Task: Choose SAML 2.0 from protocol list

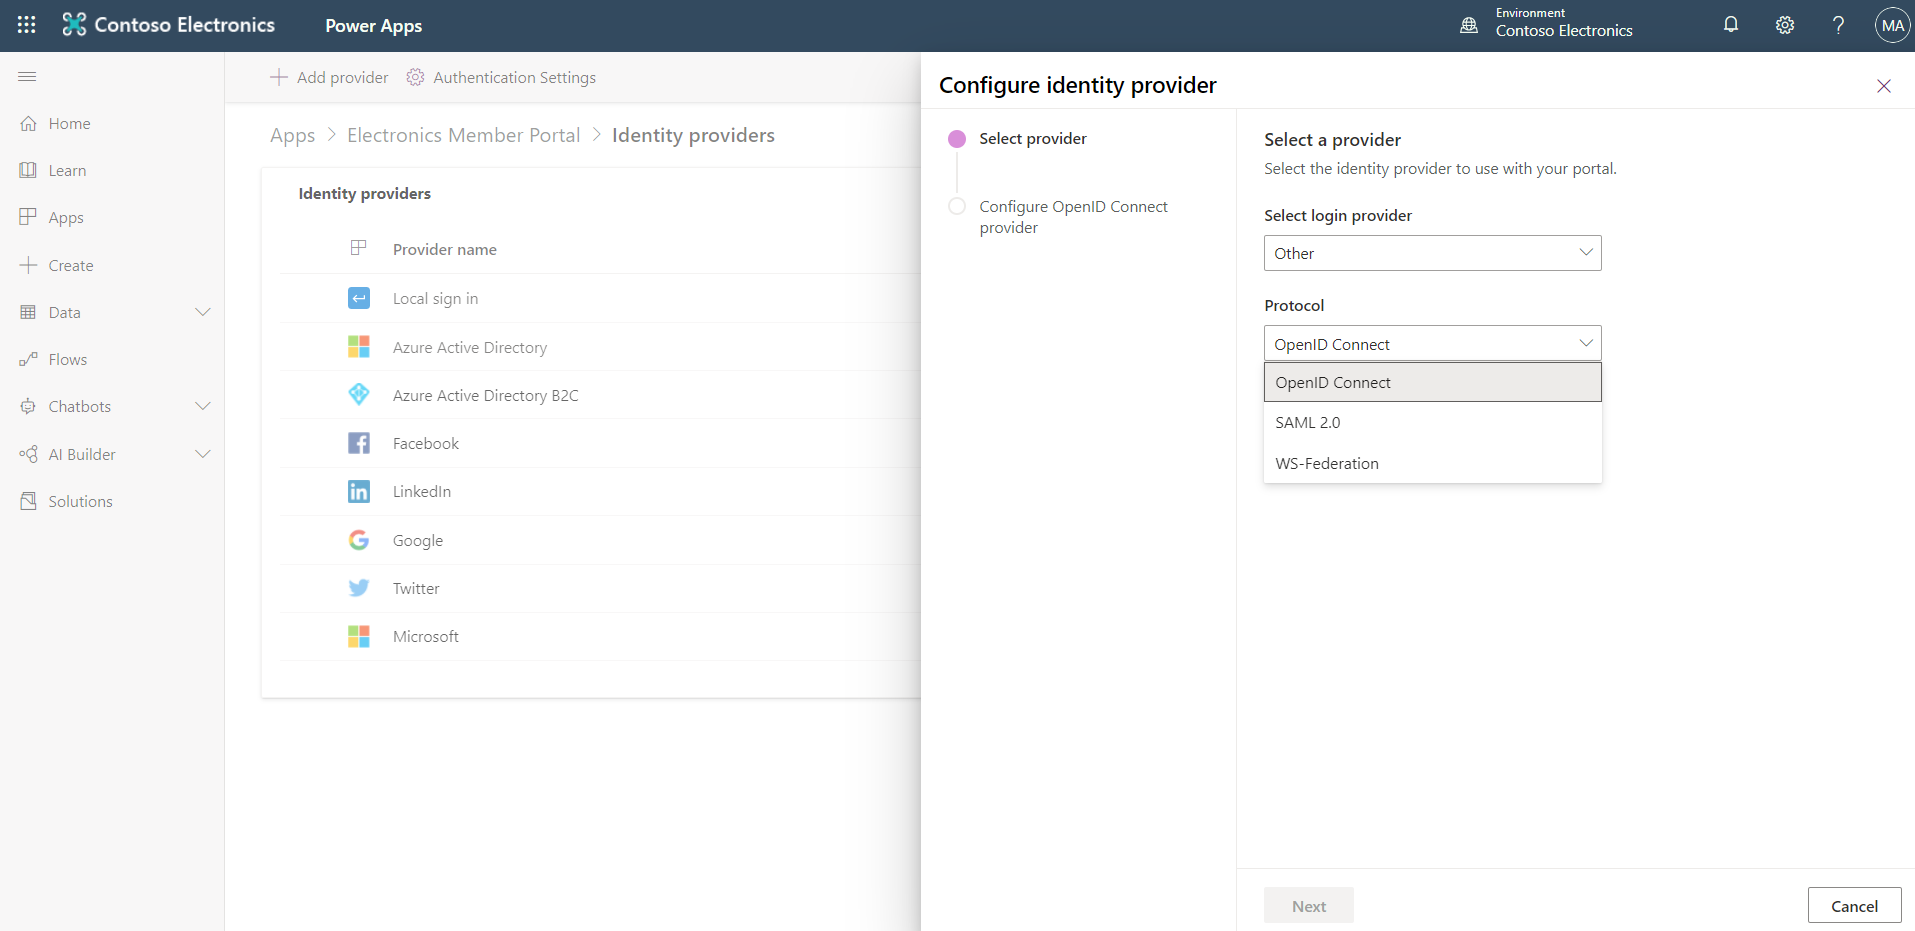Action: point(1308,423)
